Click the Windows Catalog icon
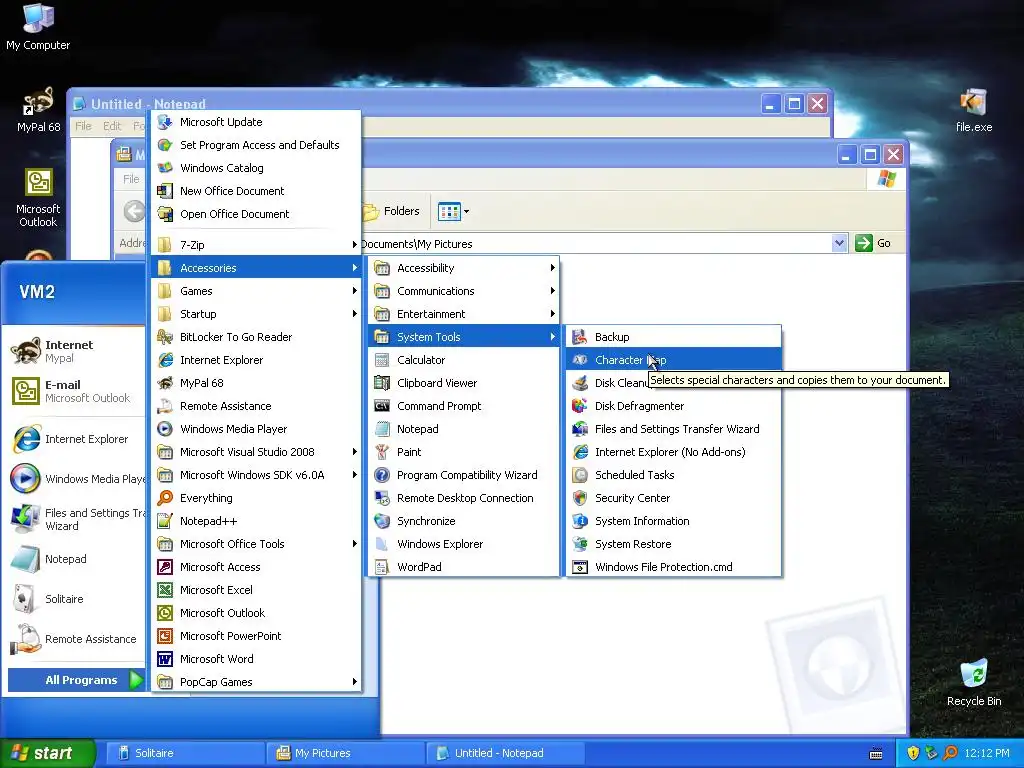1024x768 pixels. (165, 168)
